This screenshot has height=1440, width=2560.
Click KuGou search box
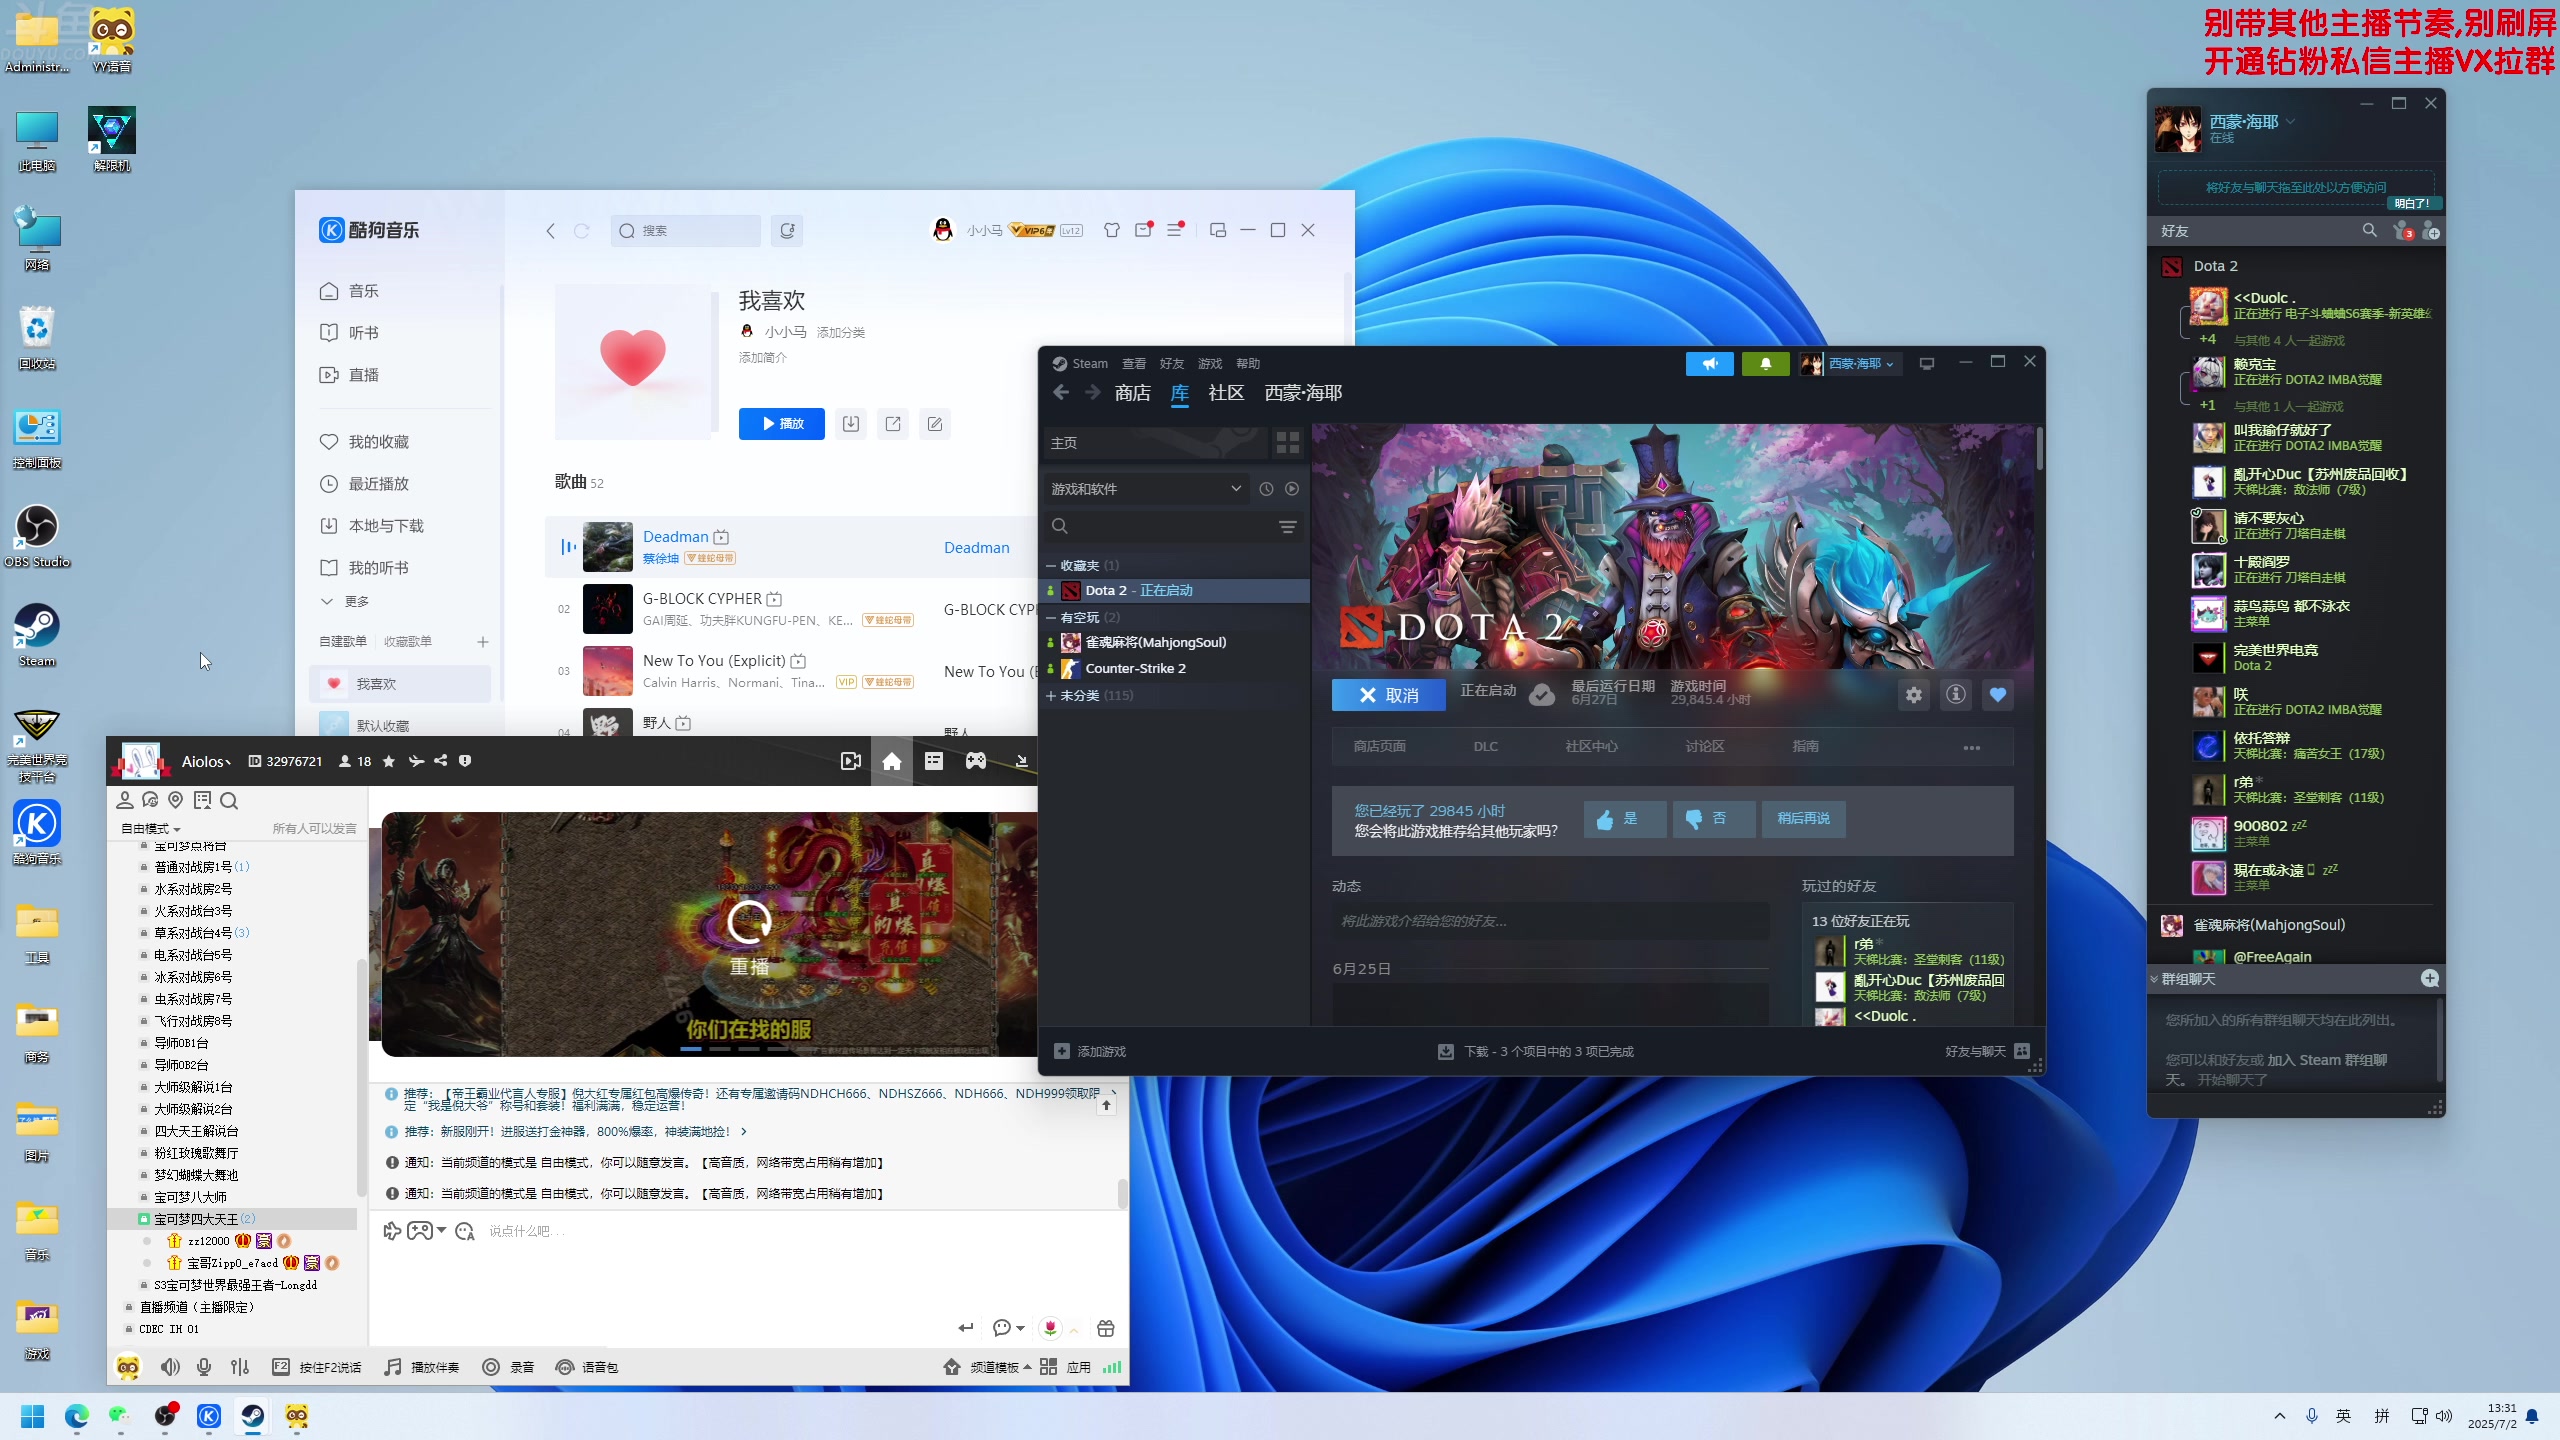point(686,231)
